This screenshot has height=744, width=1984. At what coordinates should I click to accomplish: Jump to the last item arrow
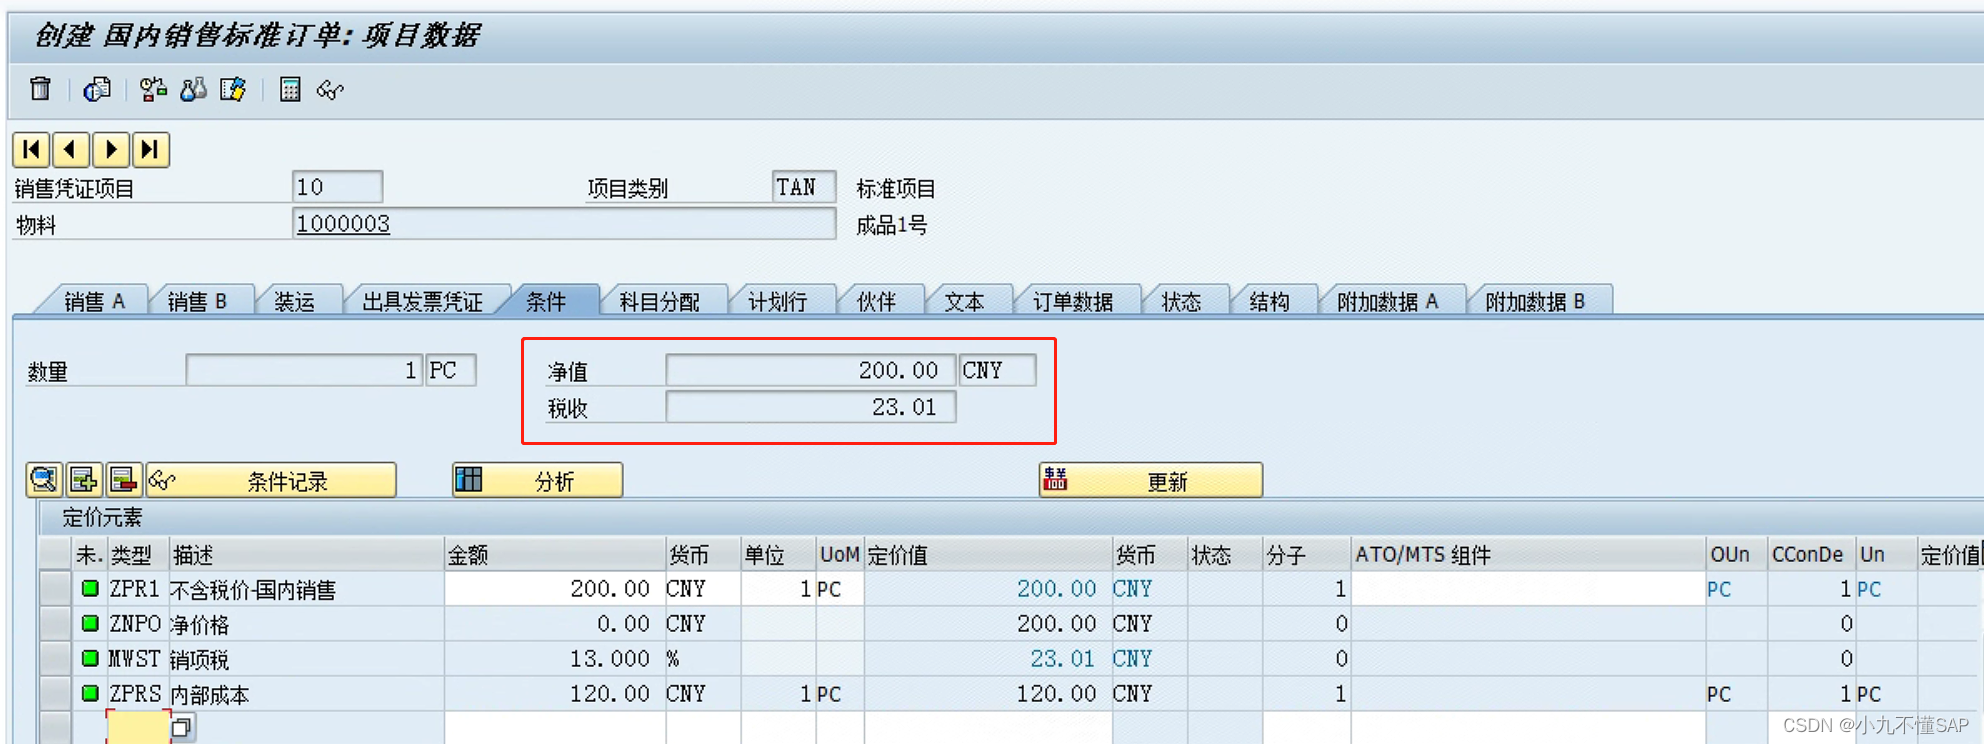point(150,150)
